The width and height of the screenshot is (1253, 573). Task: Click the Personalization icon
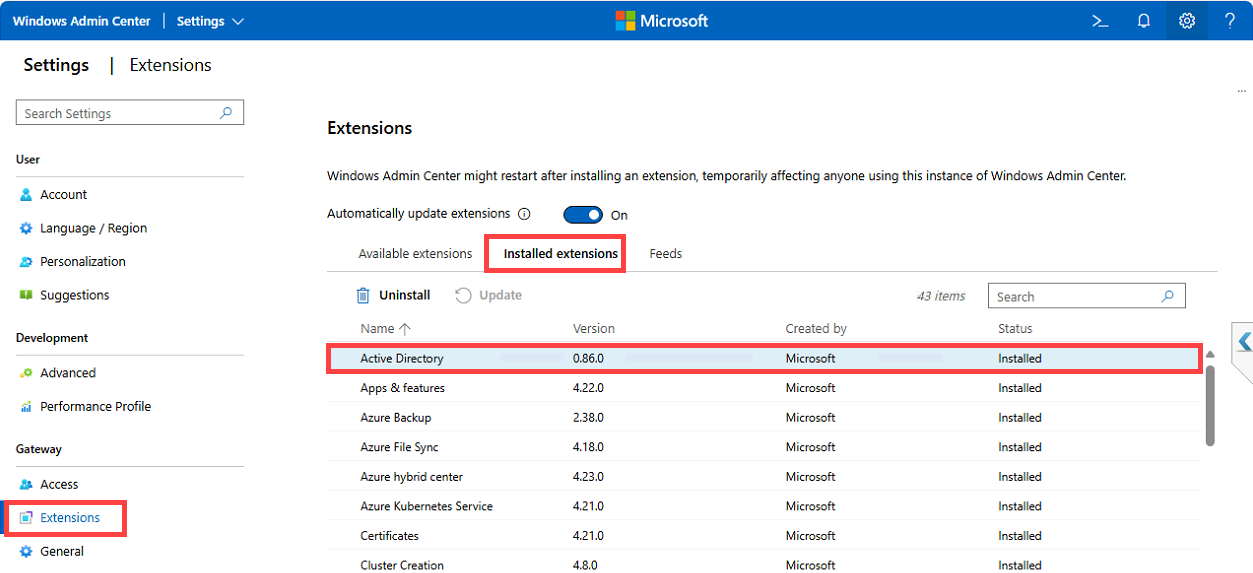(x=26, y=262)
